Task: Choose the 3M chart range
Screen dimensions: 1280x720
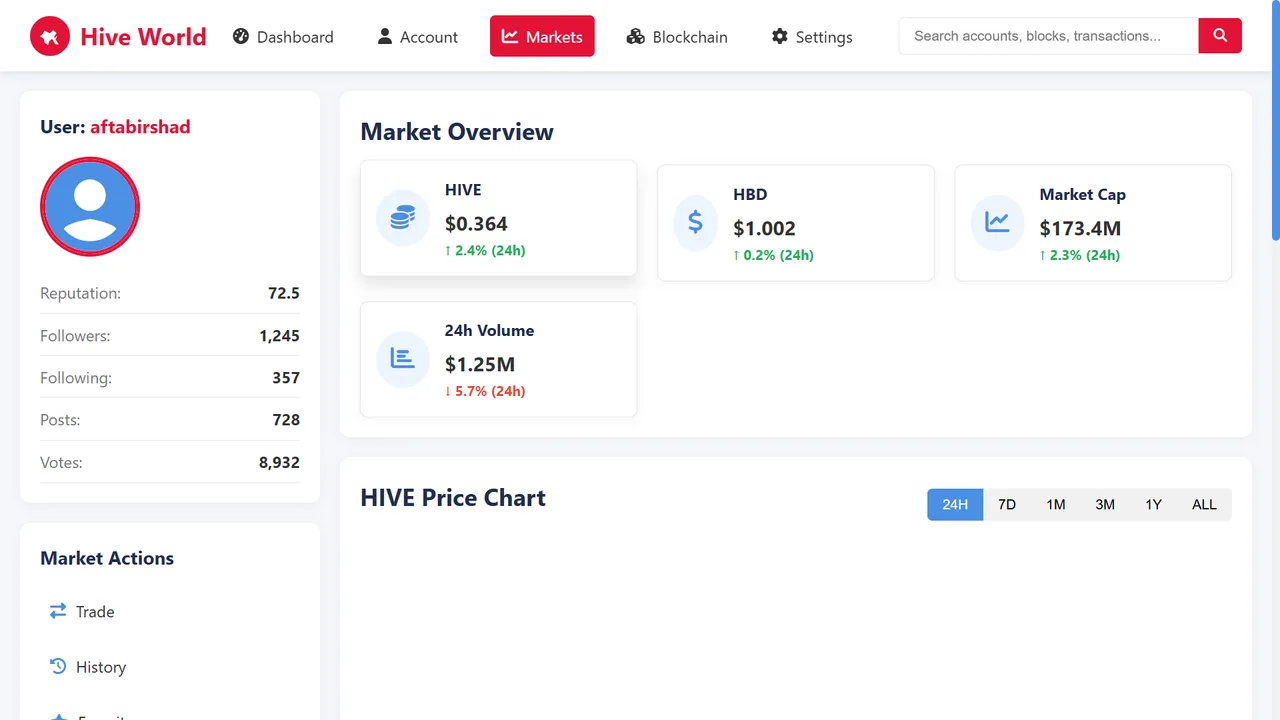Action: point(1105,505)
